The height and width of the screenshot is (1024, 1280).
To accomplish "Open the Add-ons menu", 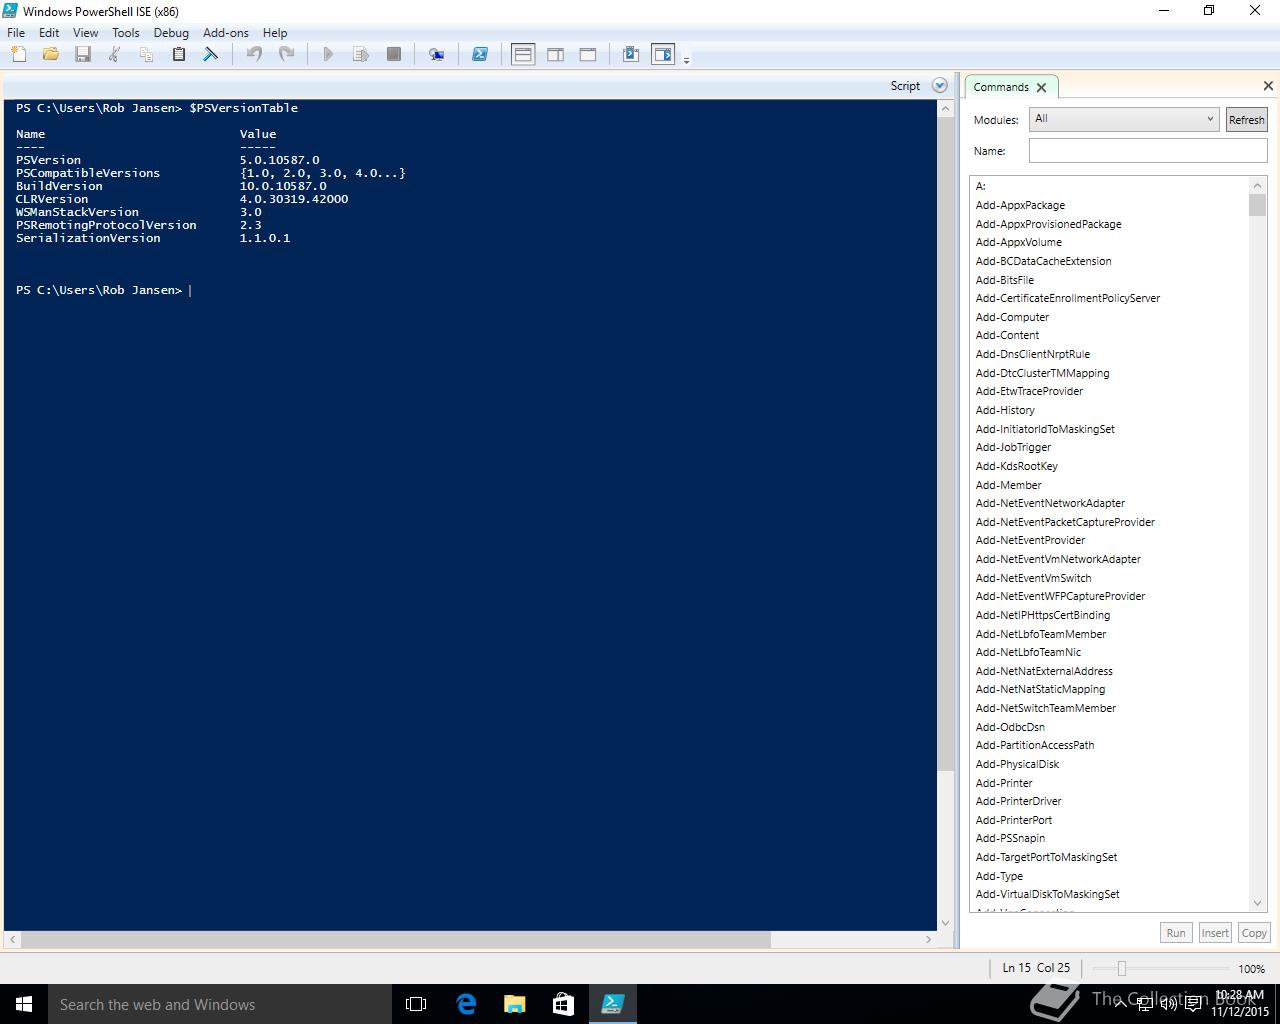I will tap(226, 33).
